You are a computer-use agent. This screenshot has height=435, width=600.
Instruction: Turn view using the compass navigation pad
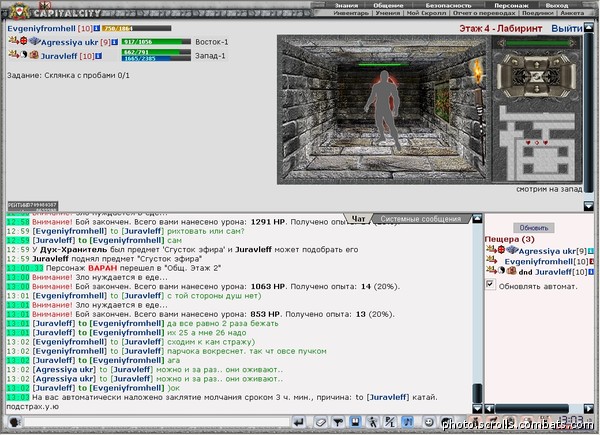coord(537,77)
